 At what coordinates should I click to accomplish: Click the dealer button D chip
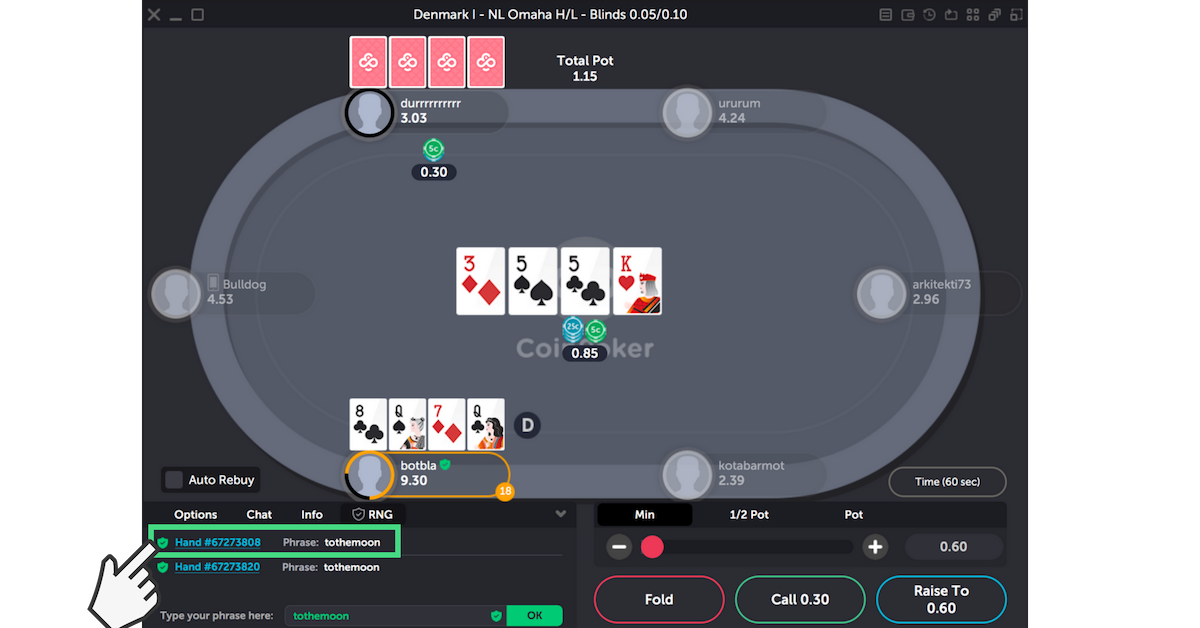coord(528,426)
